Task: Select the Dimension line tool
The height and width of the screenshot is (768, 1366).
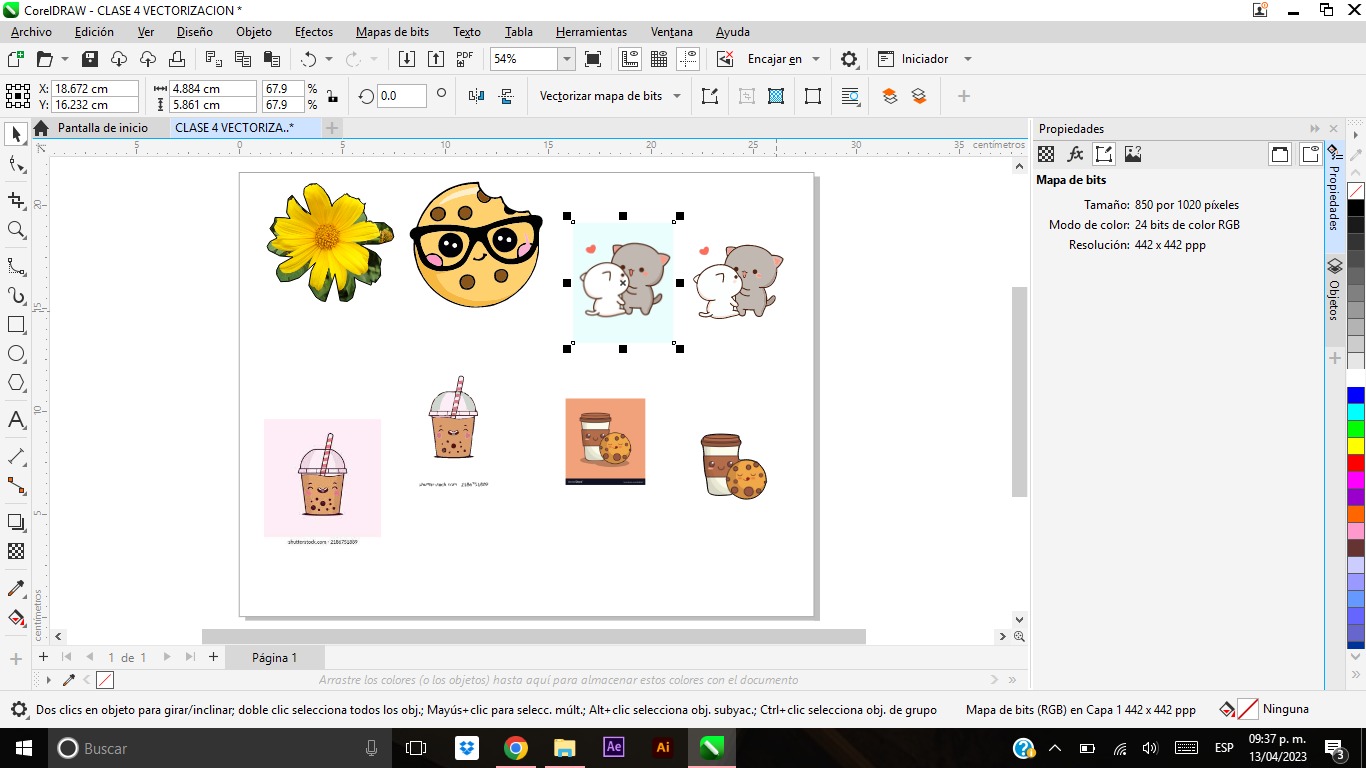Action: [16, 456]
